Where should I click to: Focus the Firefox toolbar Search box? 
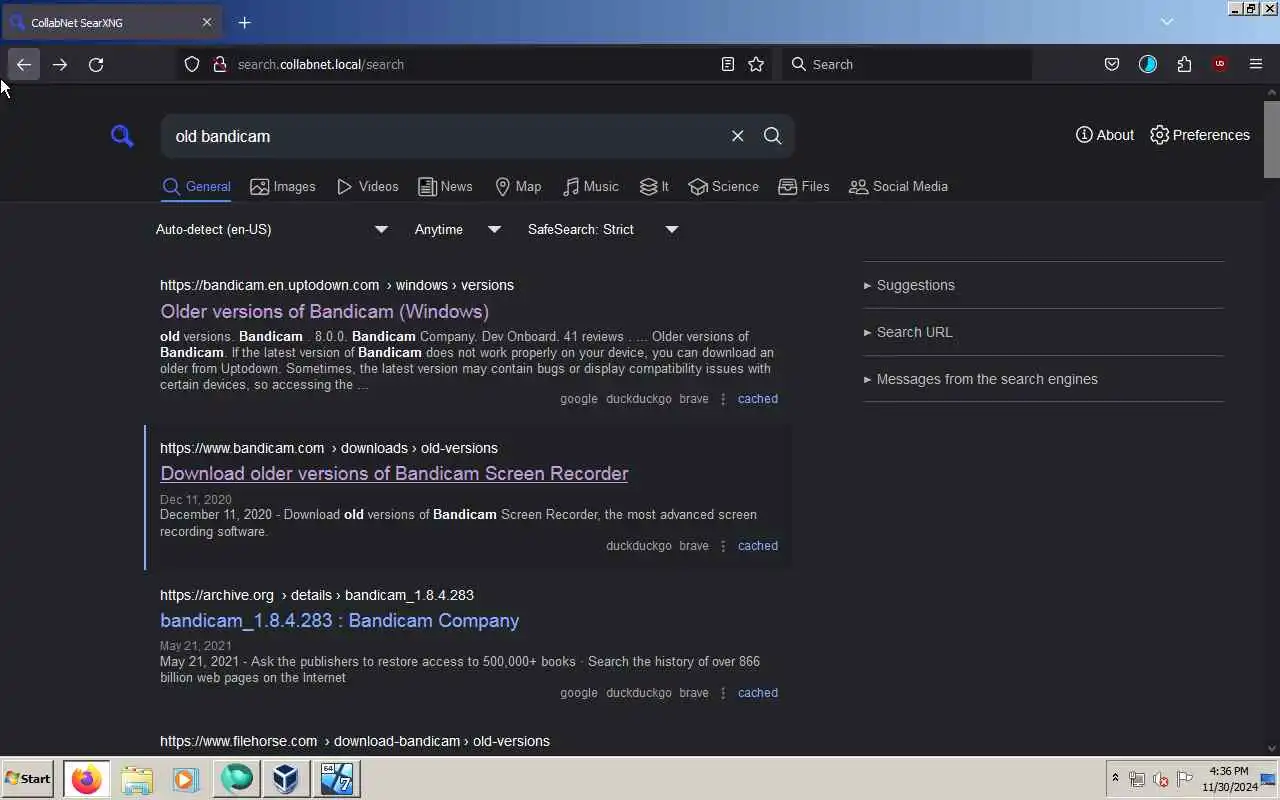tap(906, 64)
